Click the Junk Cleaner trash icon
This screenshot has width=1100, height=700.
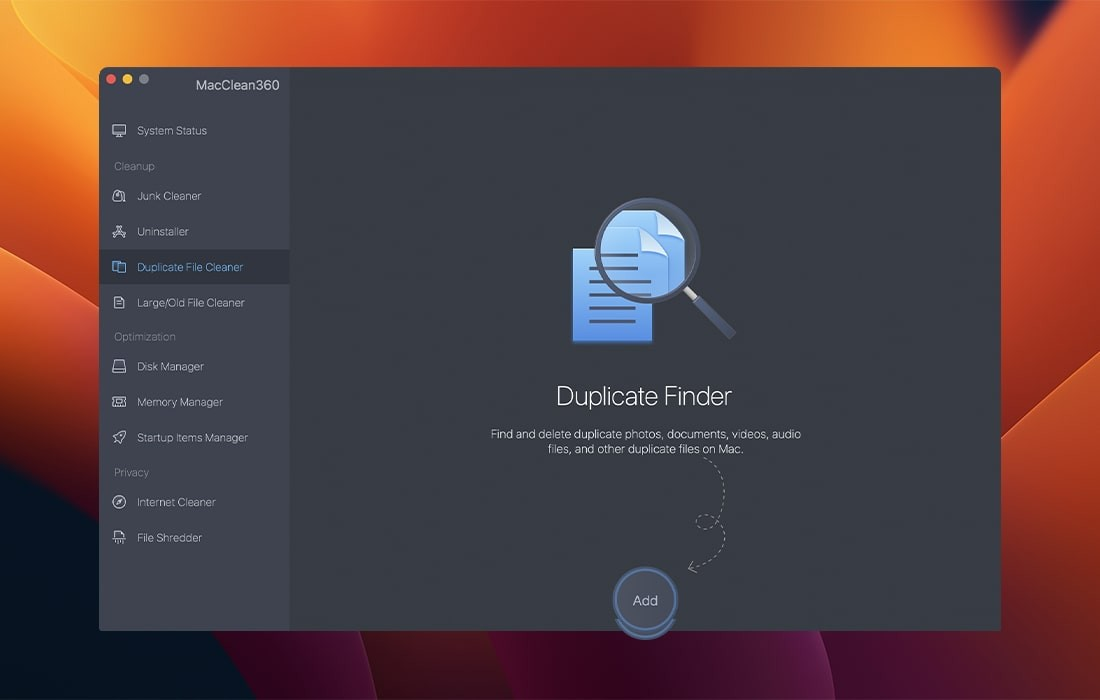(119, 196)
